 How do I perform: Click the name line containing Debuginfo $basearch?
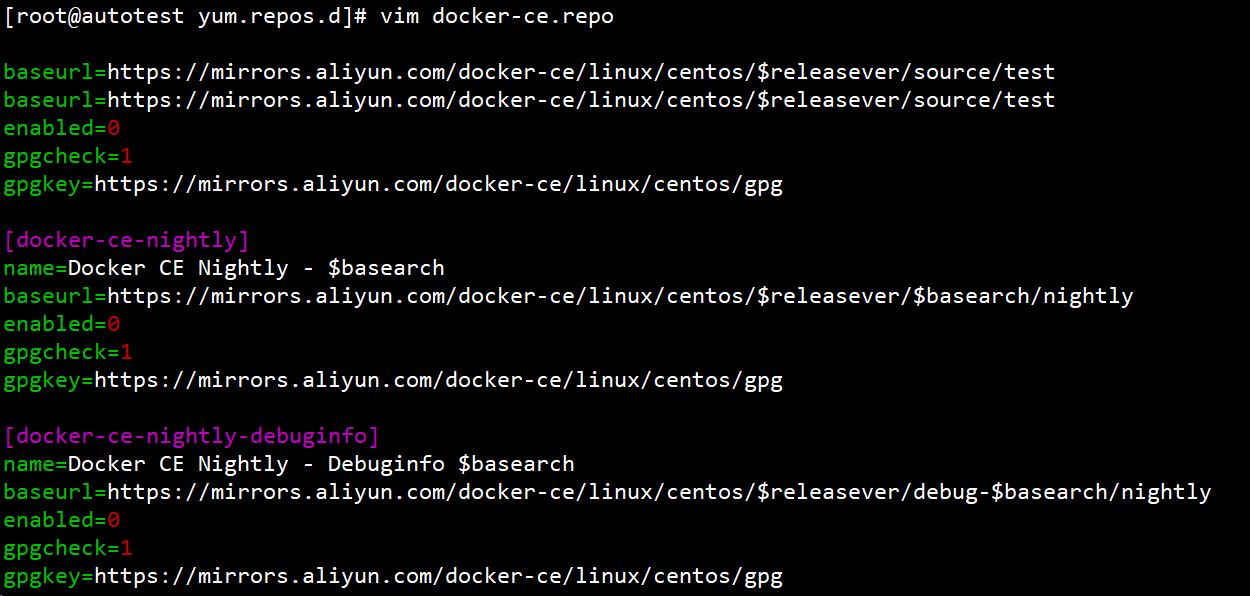289,464
